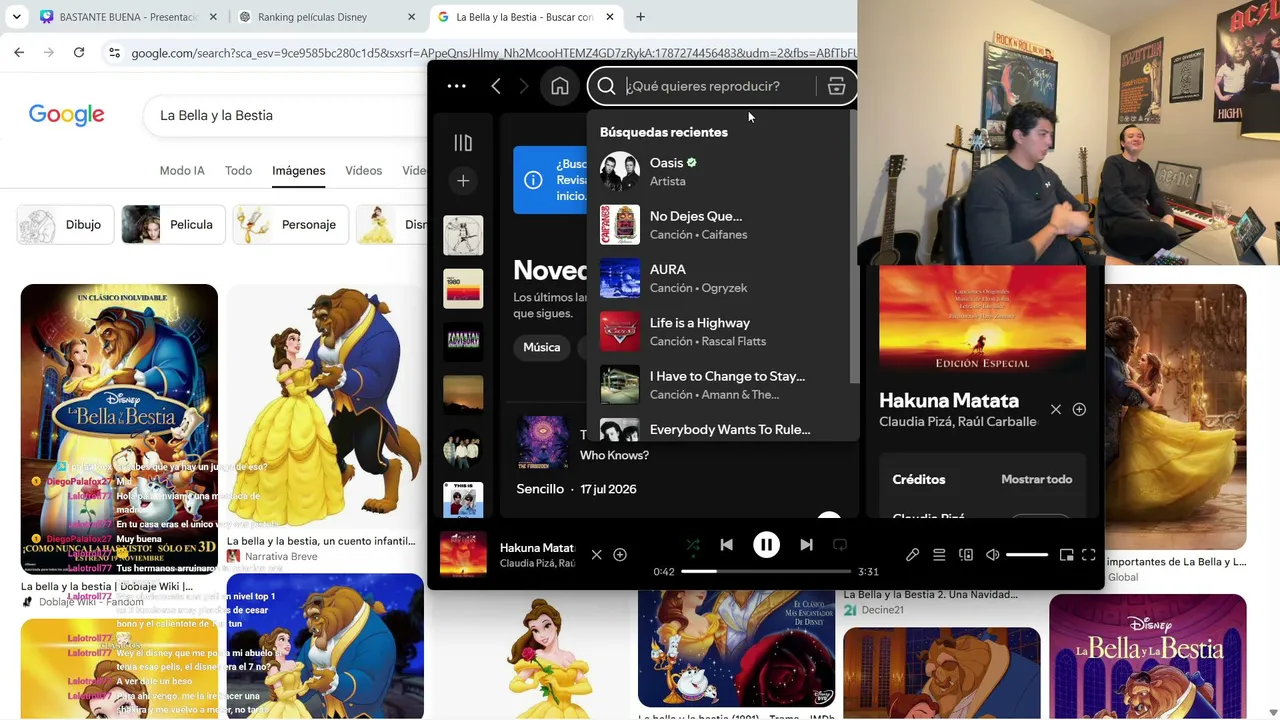Open the Spotify Home button
1280x720 pixels.
[560, 86]
